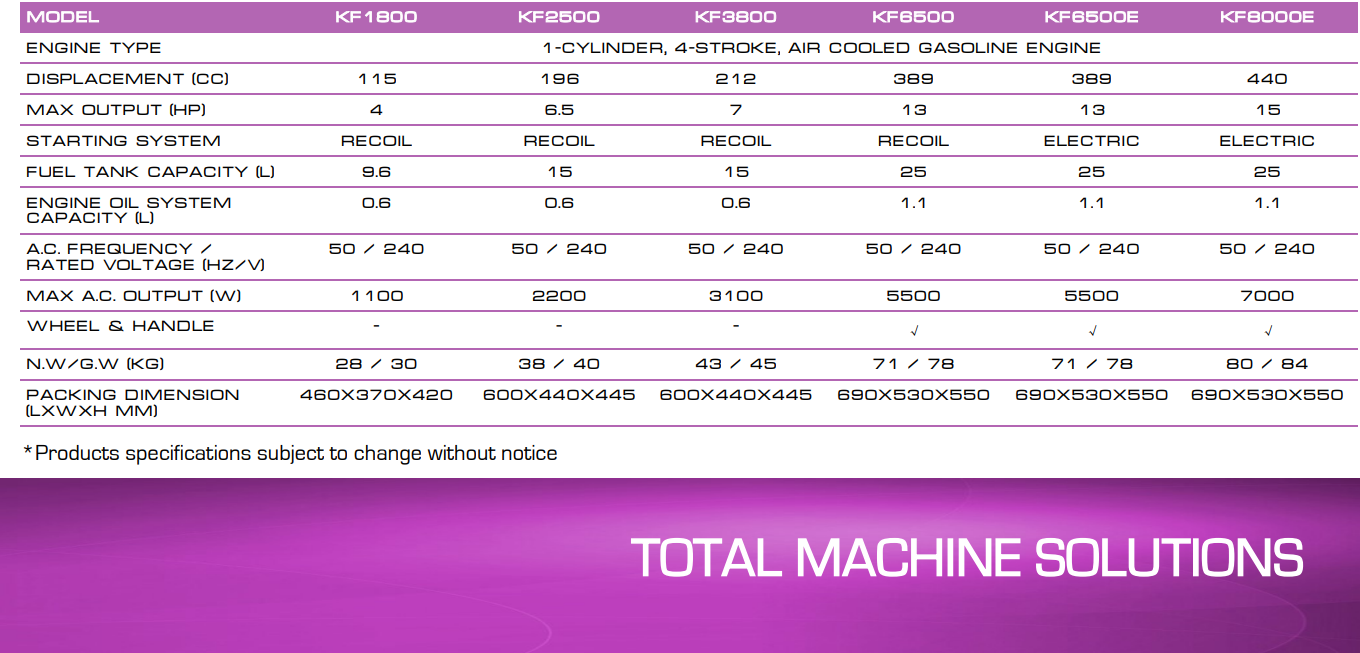Click the 460X370X420 packing dimension

(x=376, y=395)
